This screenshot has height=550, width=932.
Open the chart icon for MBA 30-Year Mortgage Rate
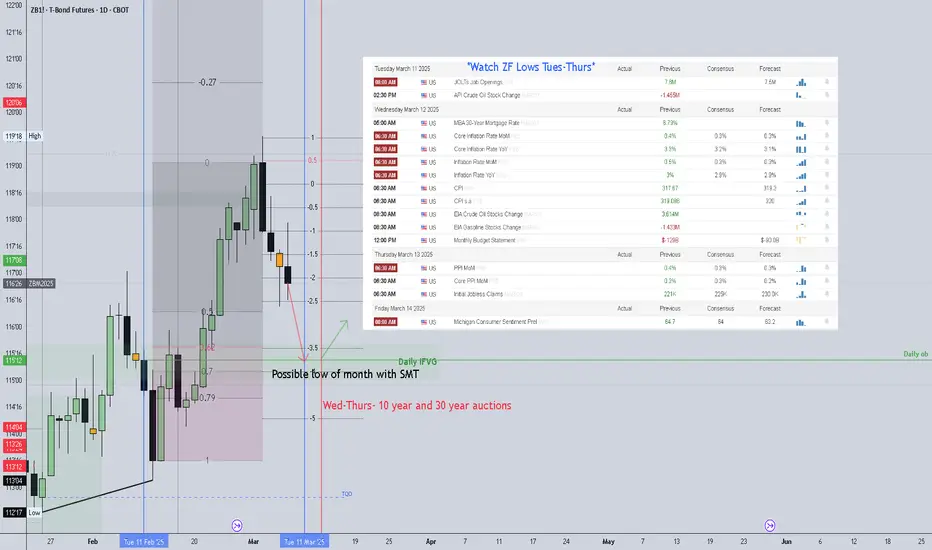click(x=801, y=123)
